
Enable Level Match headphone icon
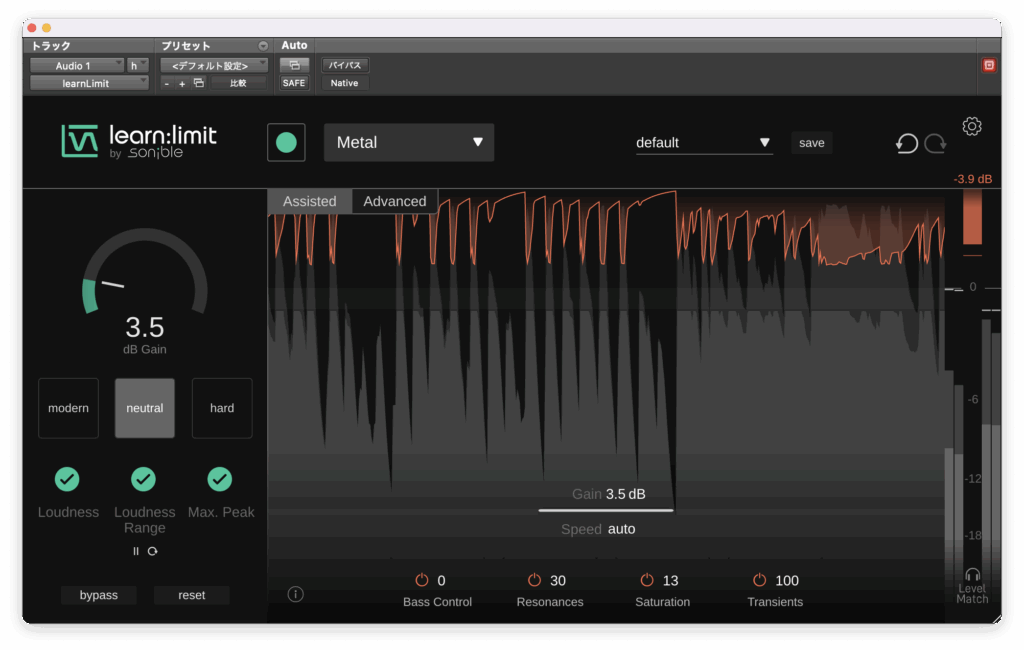(972, 575)
